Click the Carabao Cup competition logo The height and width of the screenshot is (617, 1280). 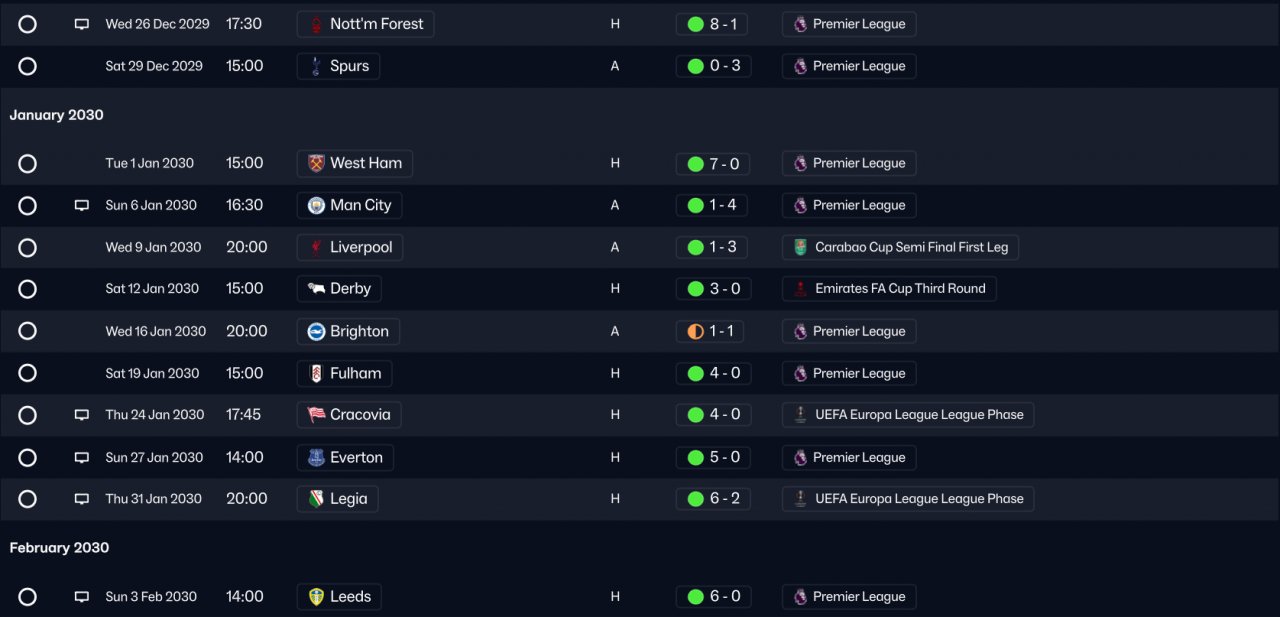tap(800, 247)
